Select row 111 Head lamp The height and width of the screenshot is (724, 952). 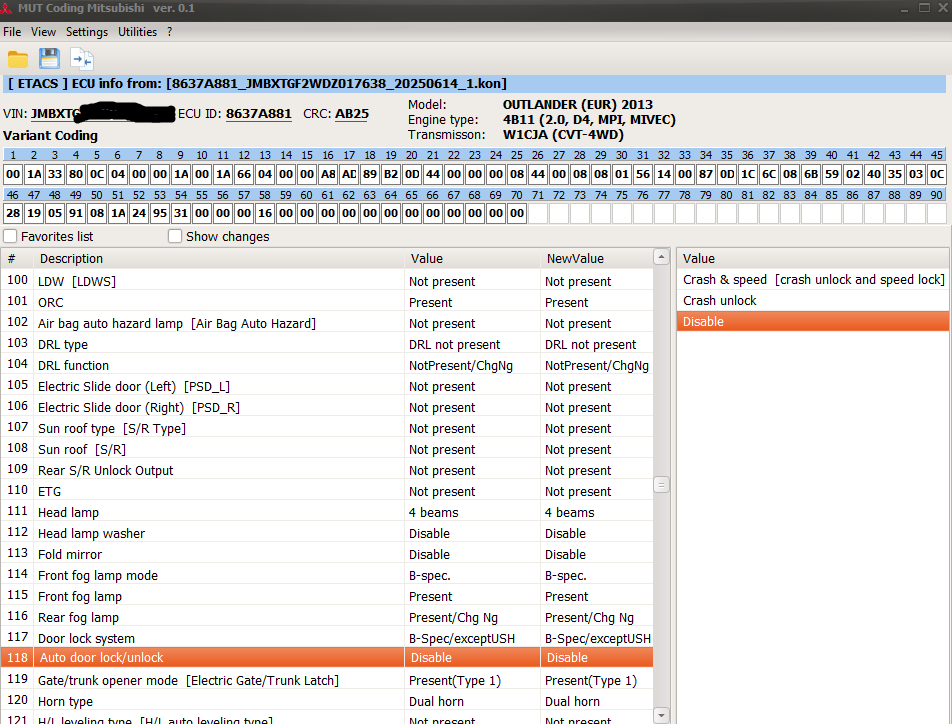327,512
